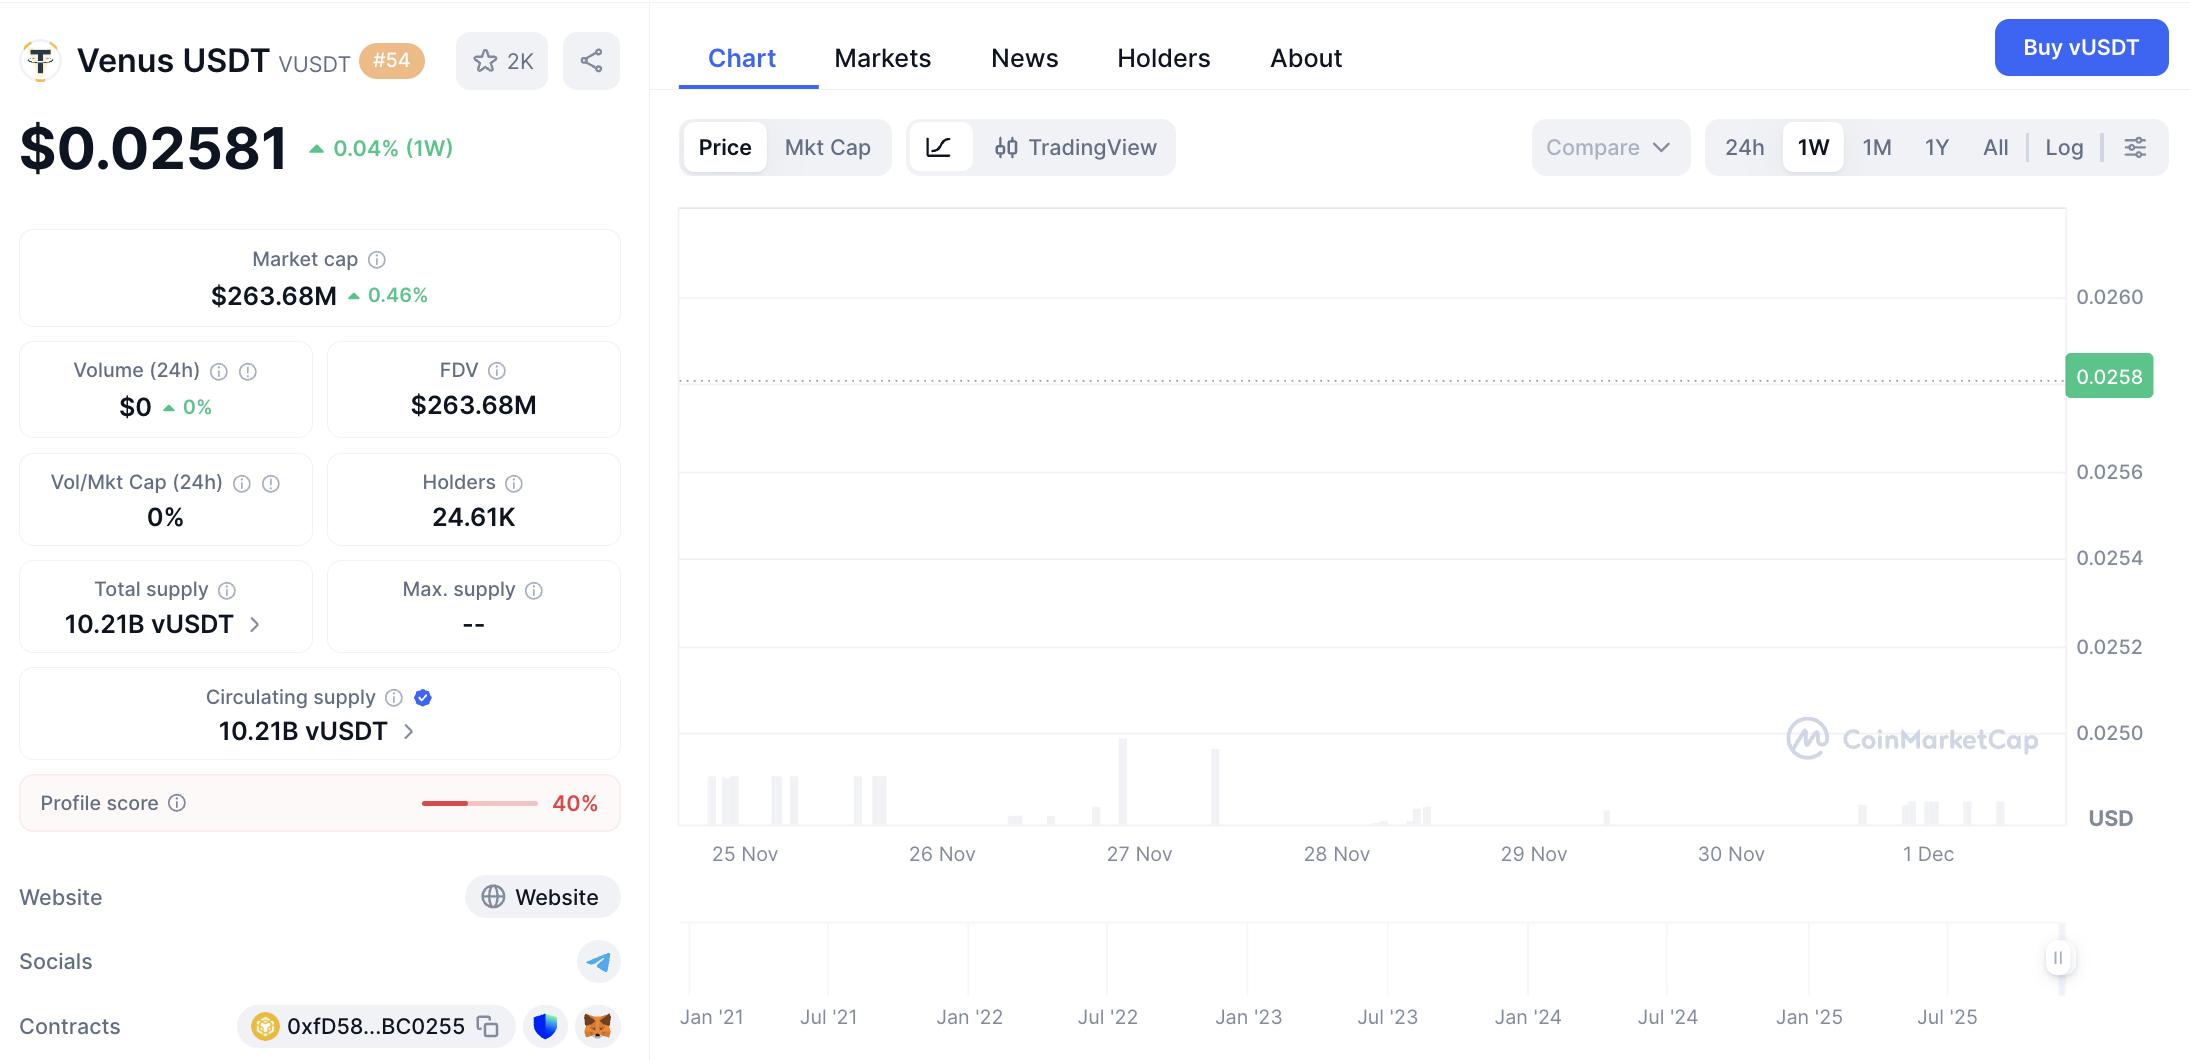
Task: Select the 24h time range
Action: [x=1744, y=148]
